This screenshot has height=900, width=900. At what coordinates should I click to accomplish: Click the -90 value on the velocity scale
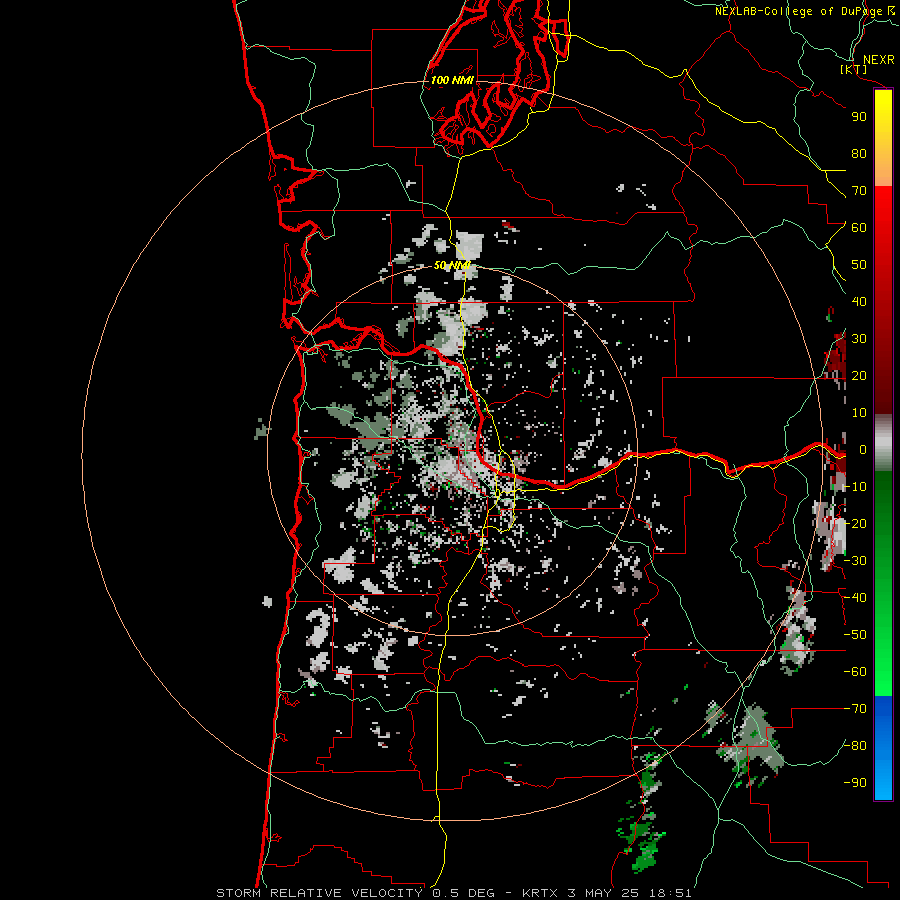tap(855, 783)
